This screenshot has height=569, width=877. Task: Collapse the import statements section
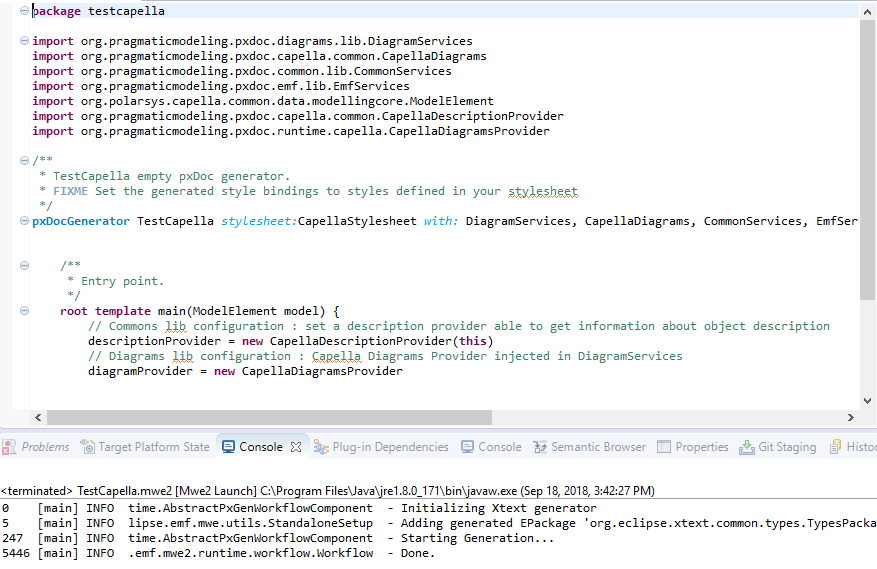click(24, 41)
